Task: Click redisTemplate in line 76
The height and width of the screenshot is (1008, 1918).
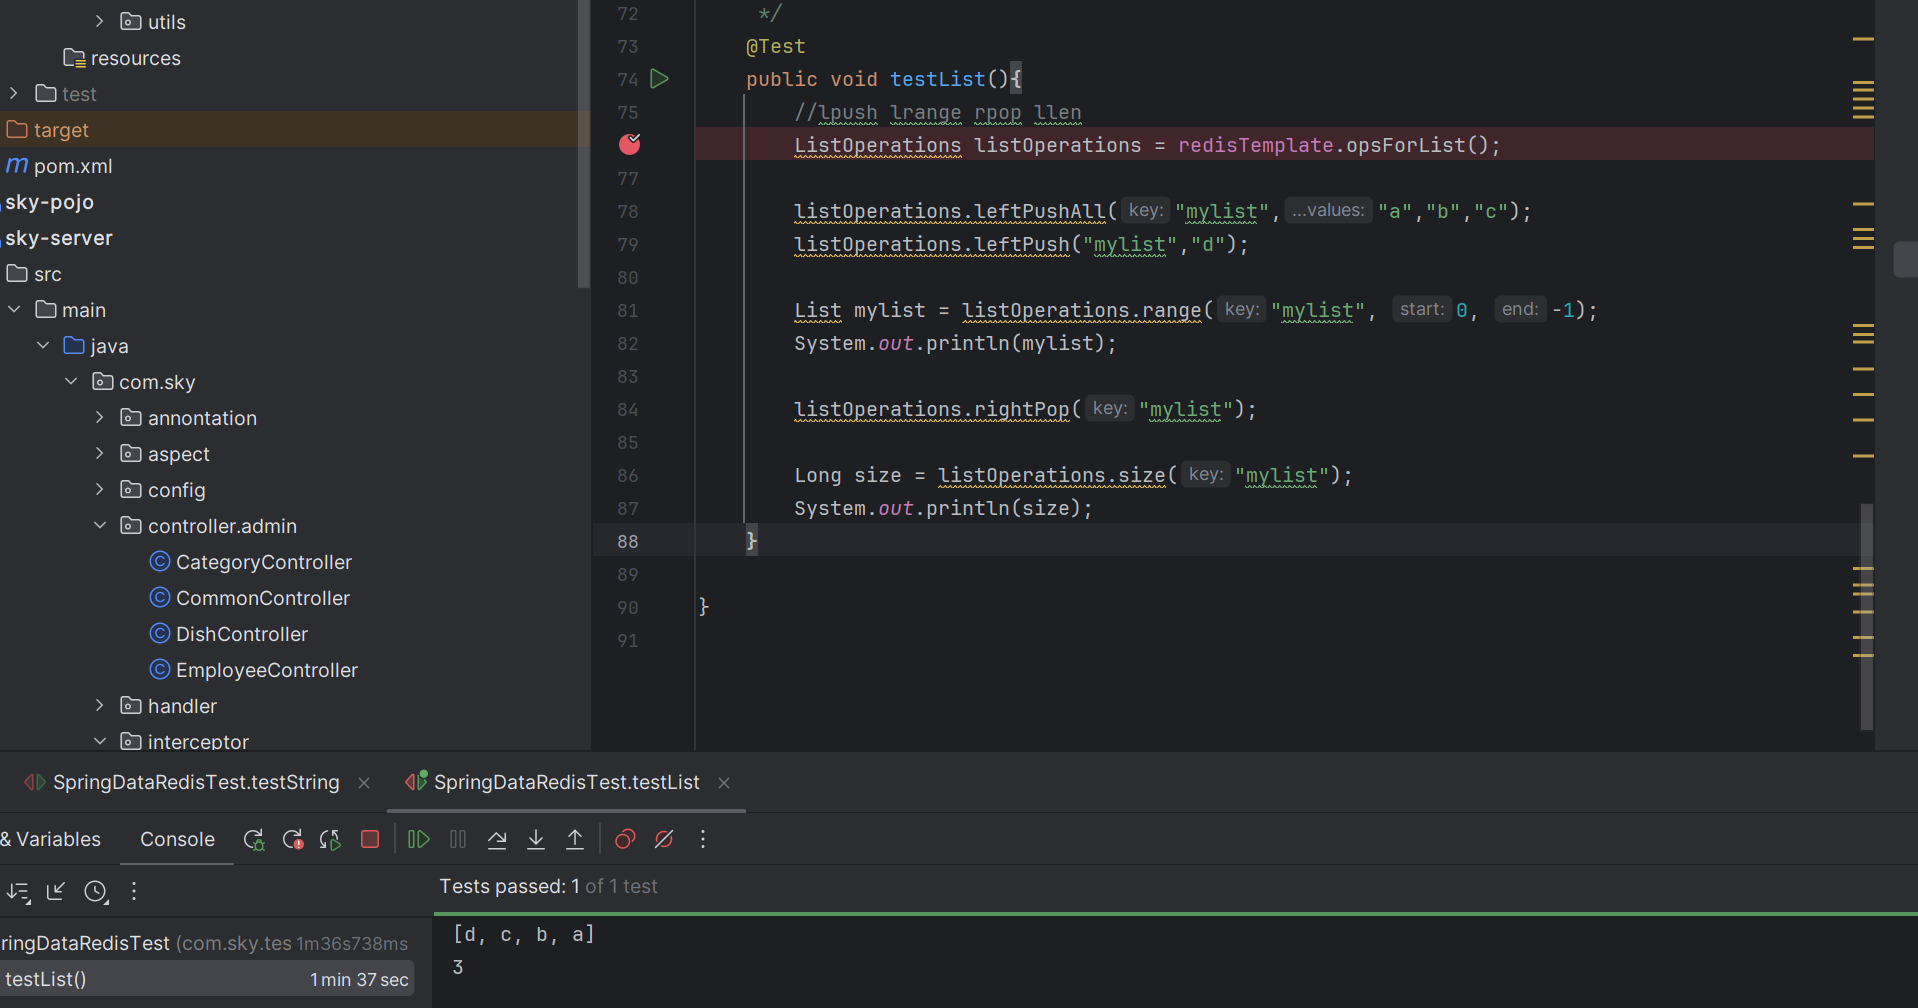Action: [1255, 145]
